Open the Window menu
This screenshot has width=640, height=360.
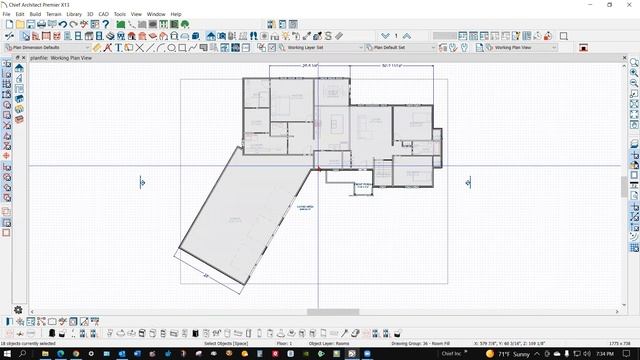tap(156, 14)
